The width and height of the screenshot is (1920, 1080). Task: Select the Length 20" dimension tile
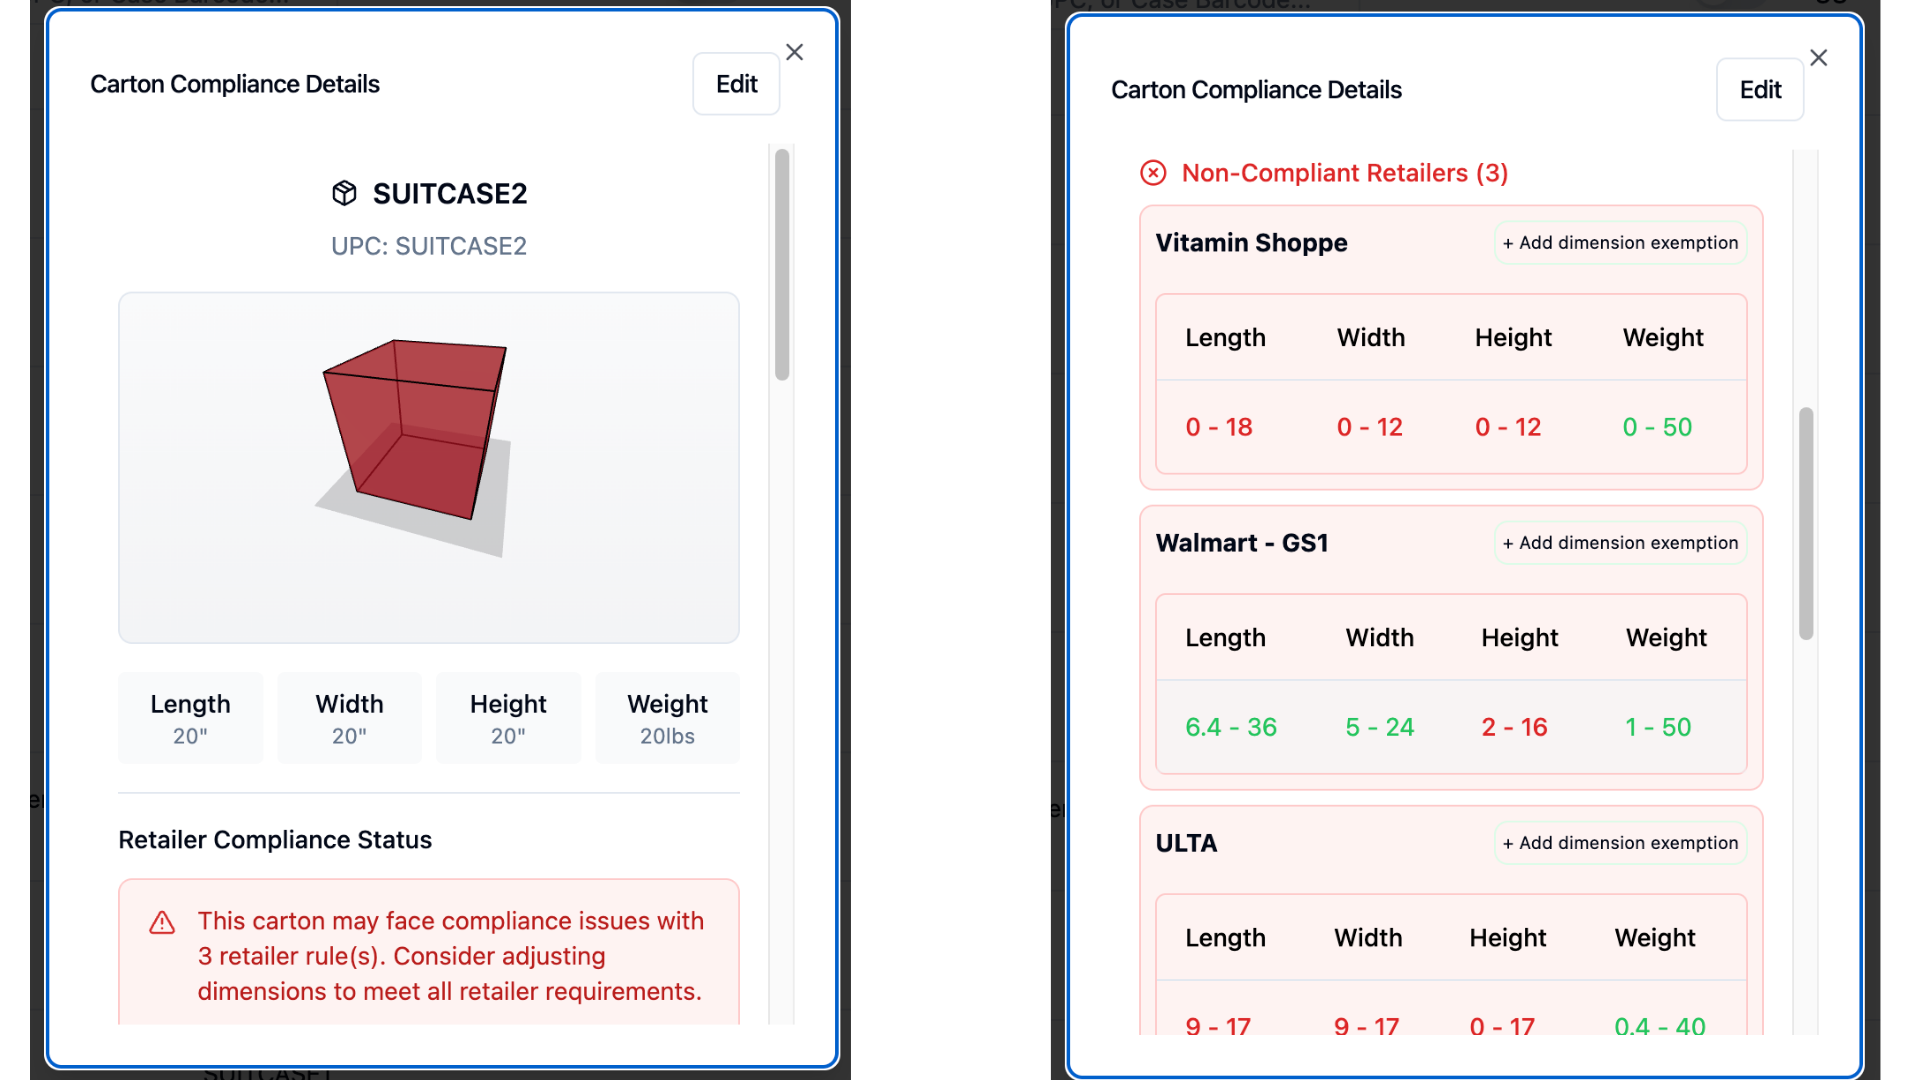tap(190, 718)
